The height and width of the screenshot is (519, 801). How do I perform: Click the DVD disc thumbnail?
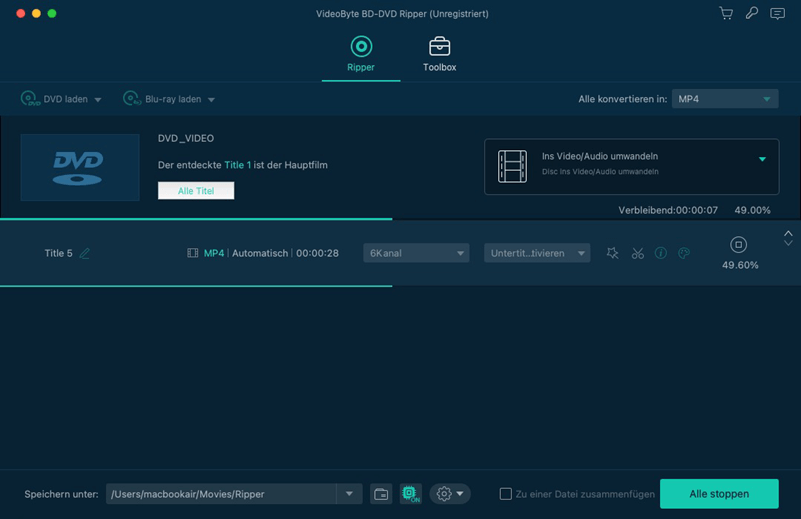pyautogui.click(x=80, y=167)
